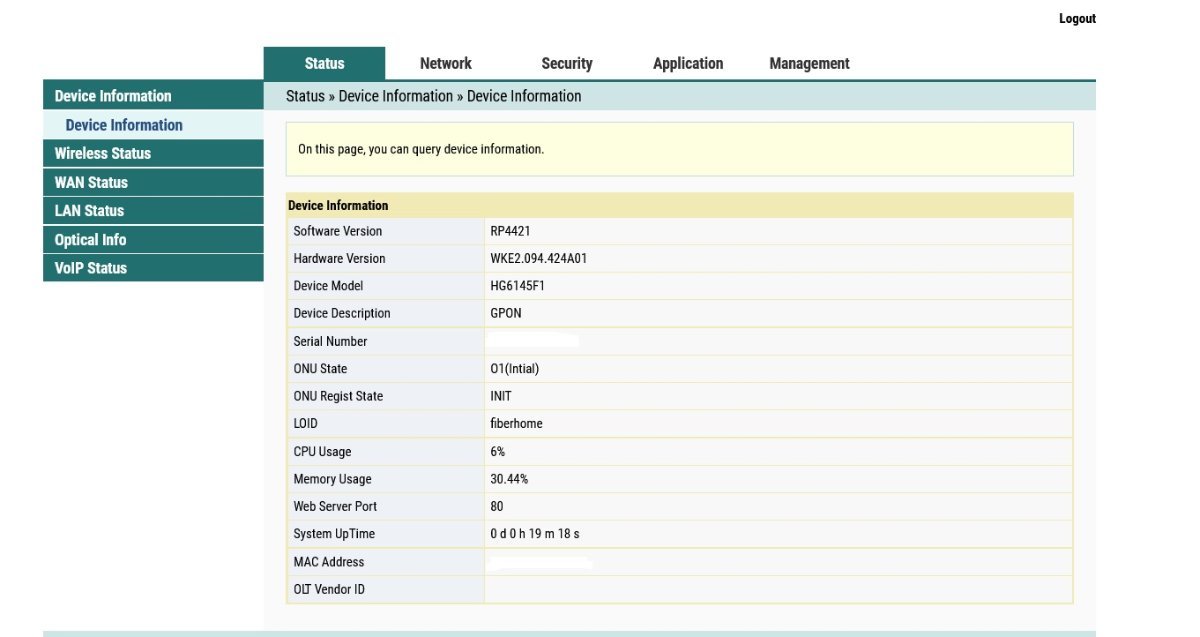Select the Device Information sub-item in sidebar

click(x=124, y=125)
